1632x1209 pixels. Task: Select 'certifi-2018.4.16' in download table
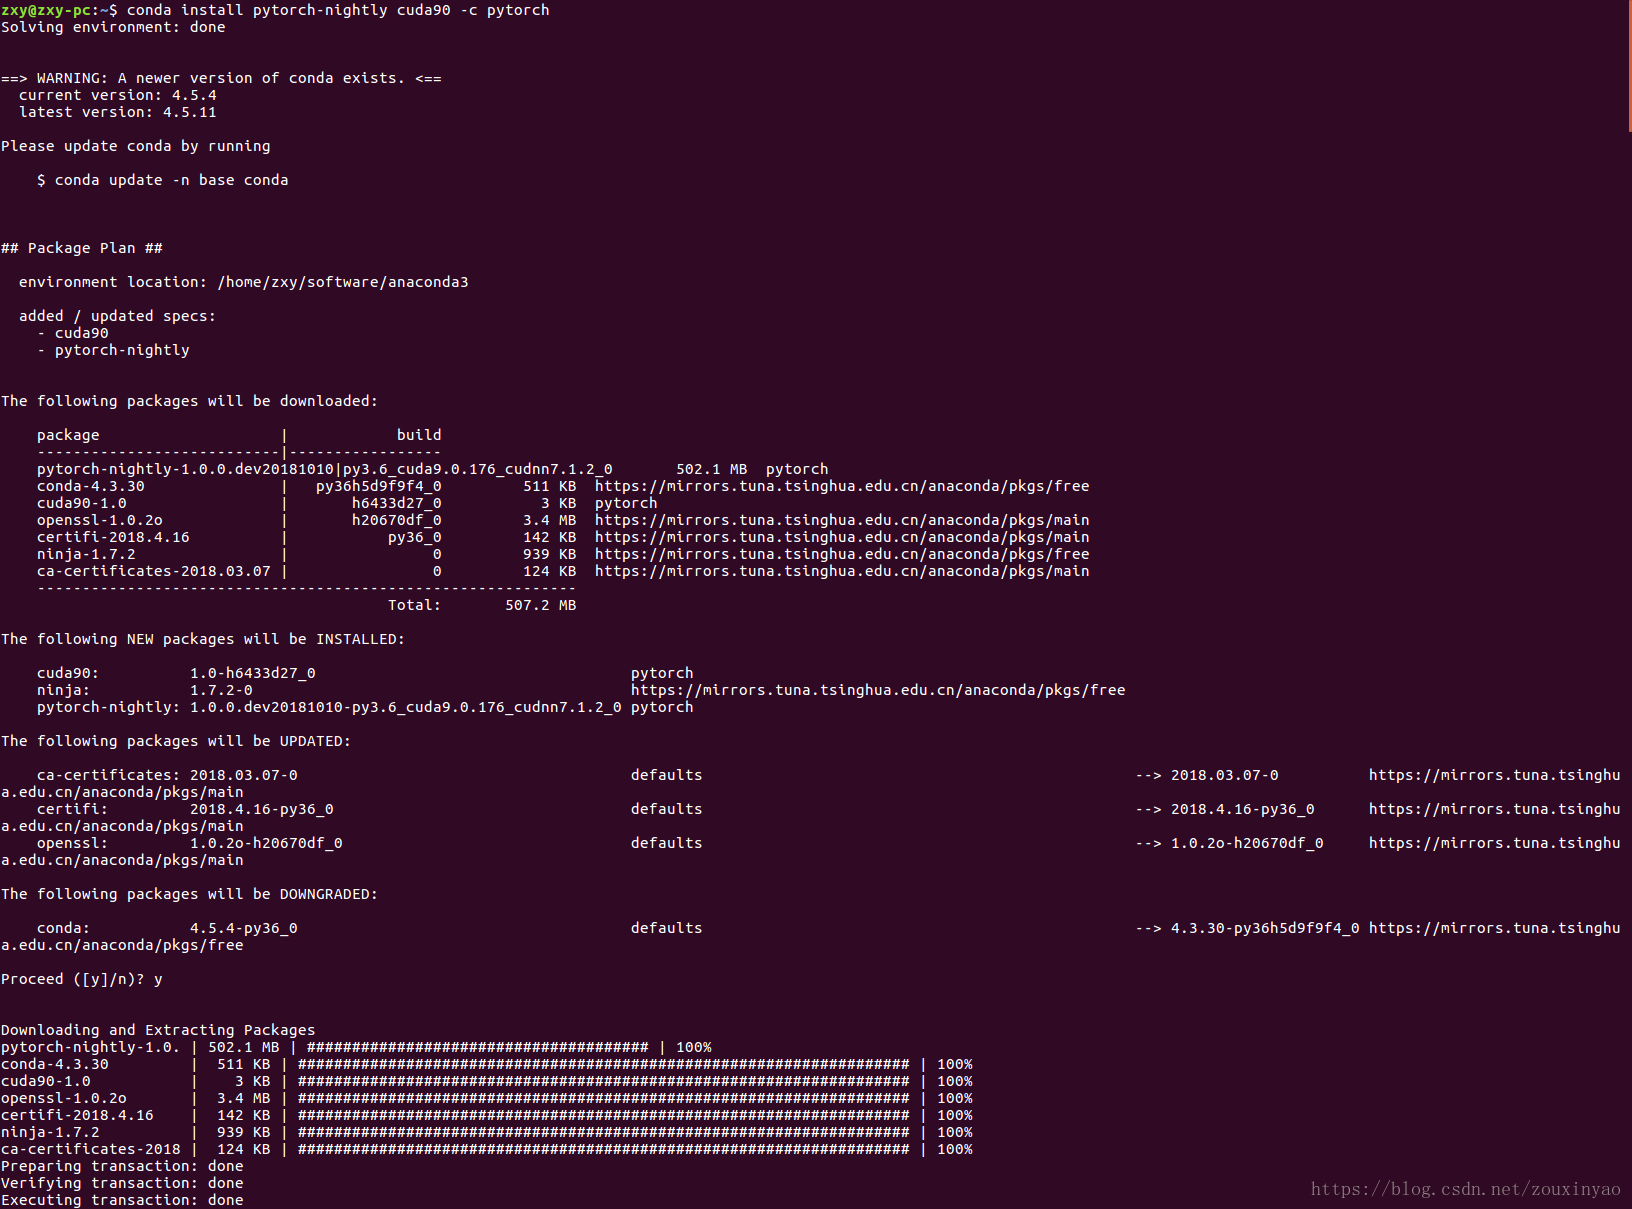point(113,537)
